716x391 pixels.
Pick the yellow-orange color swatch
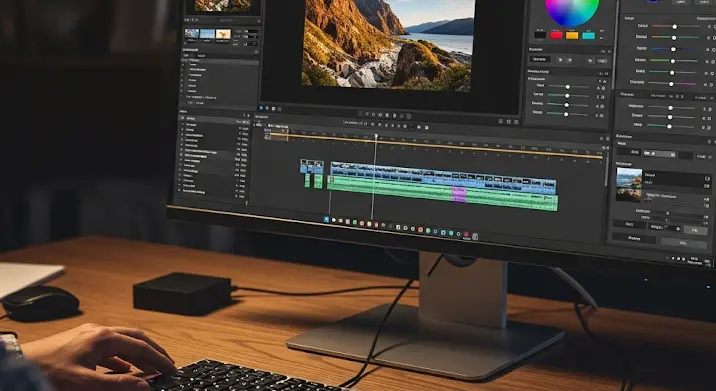point(572,35)
